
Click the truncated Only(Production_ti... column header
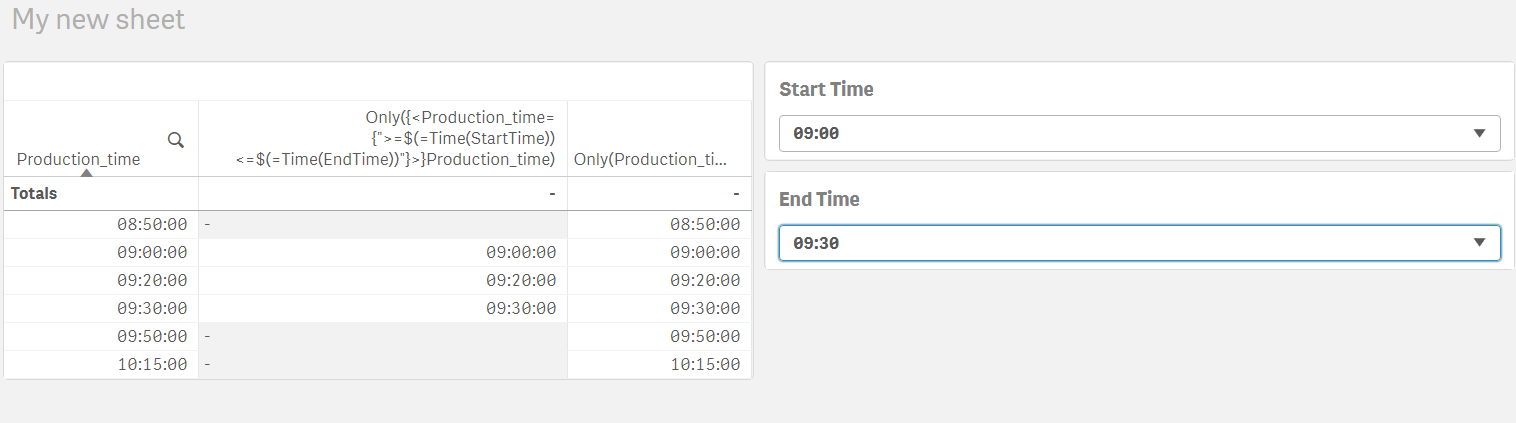pyautogui.click(x=650, y=159)
